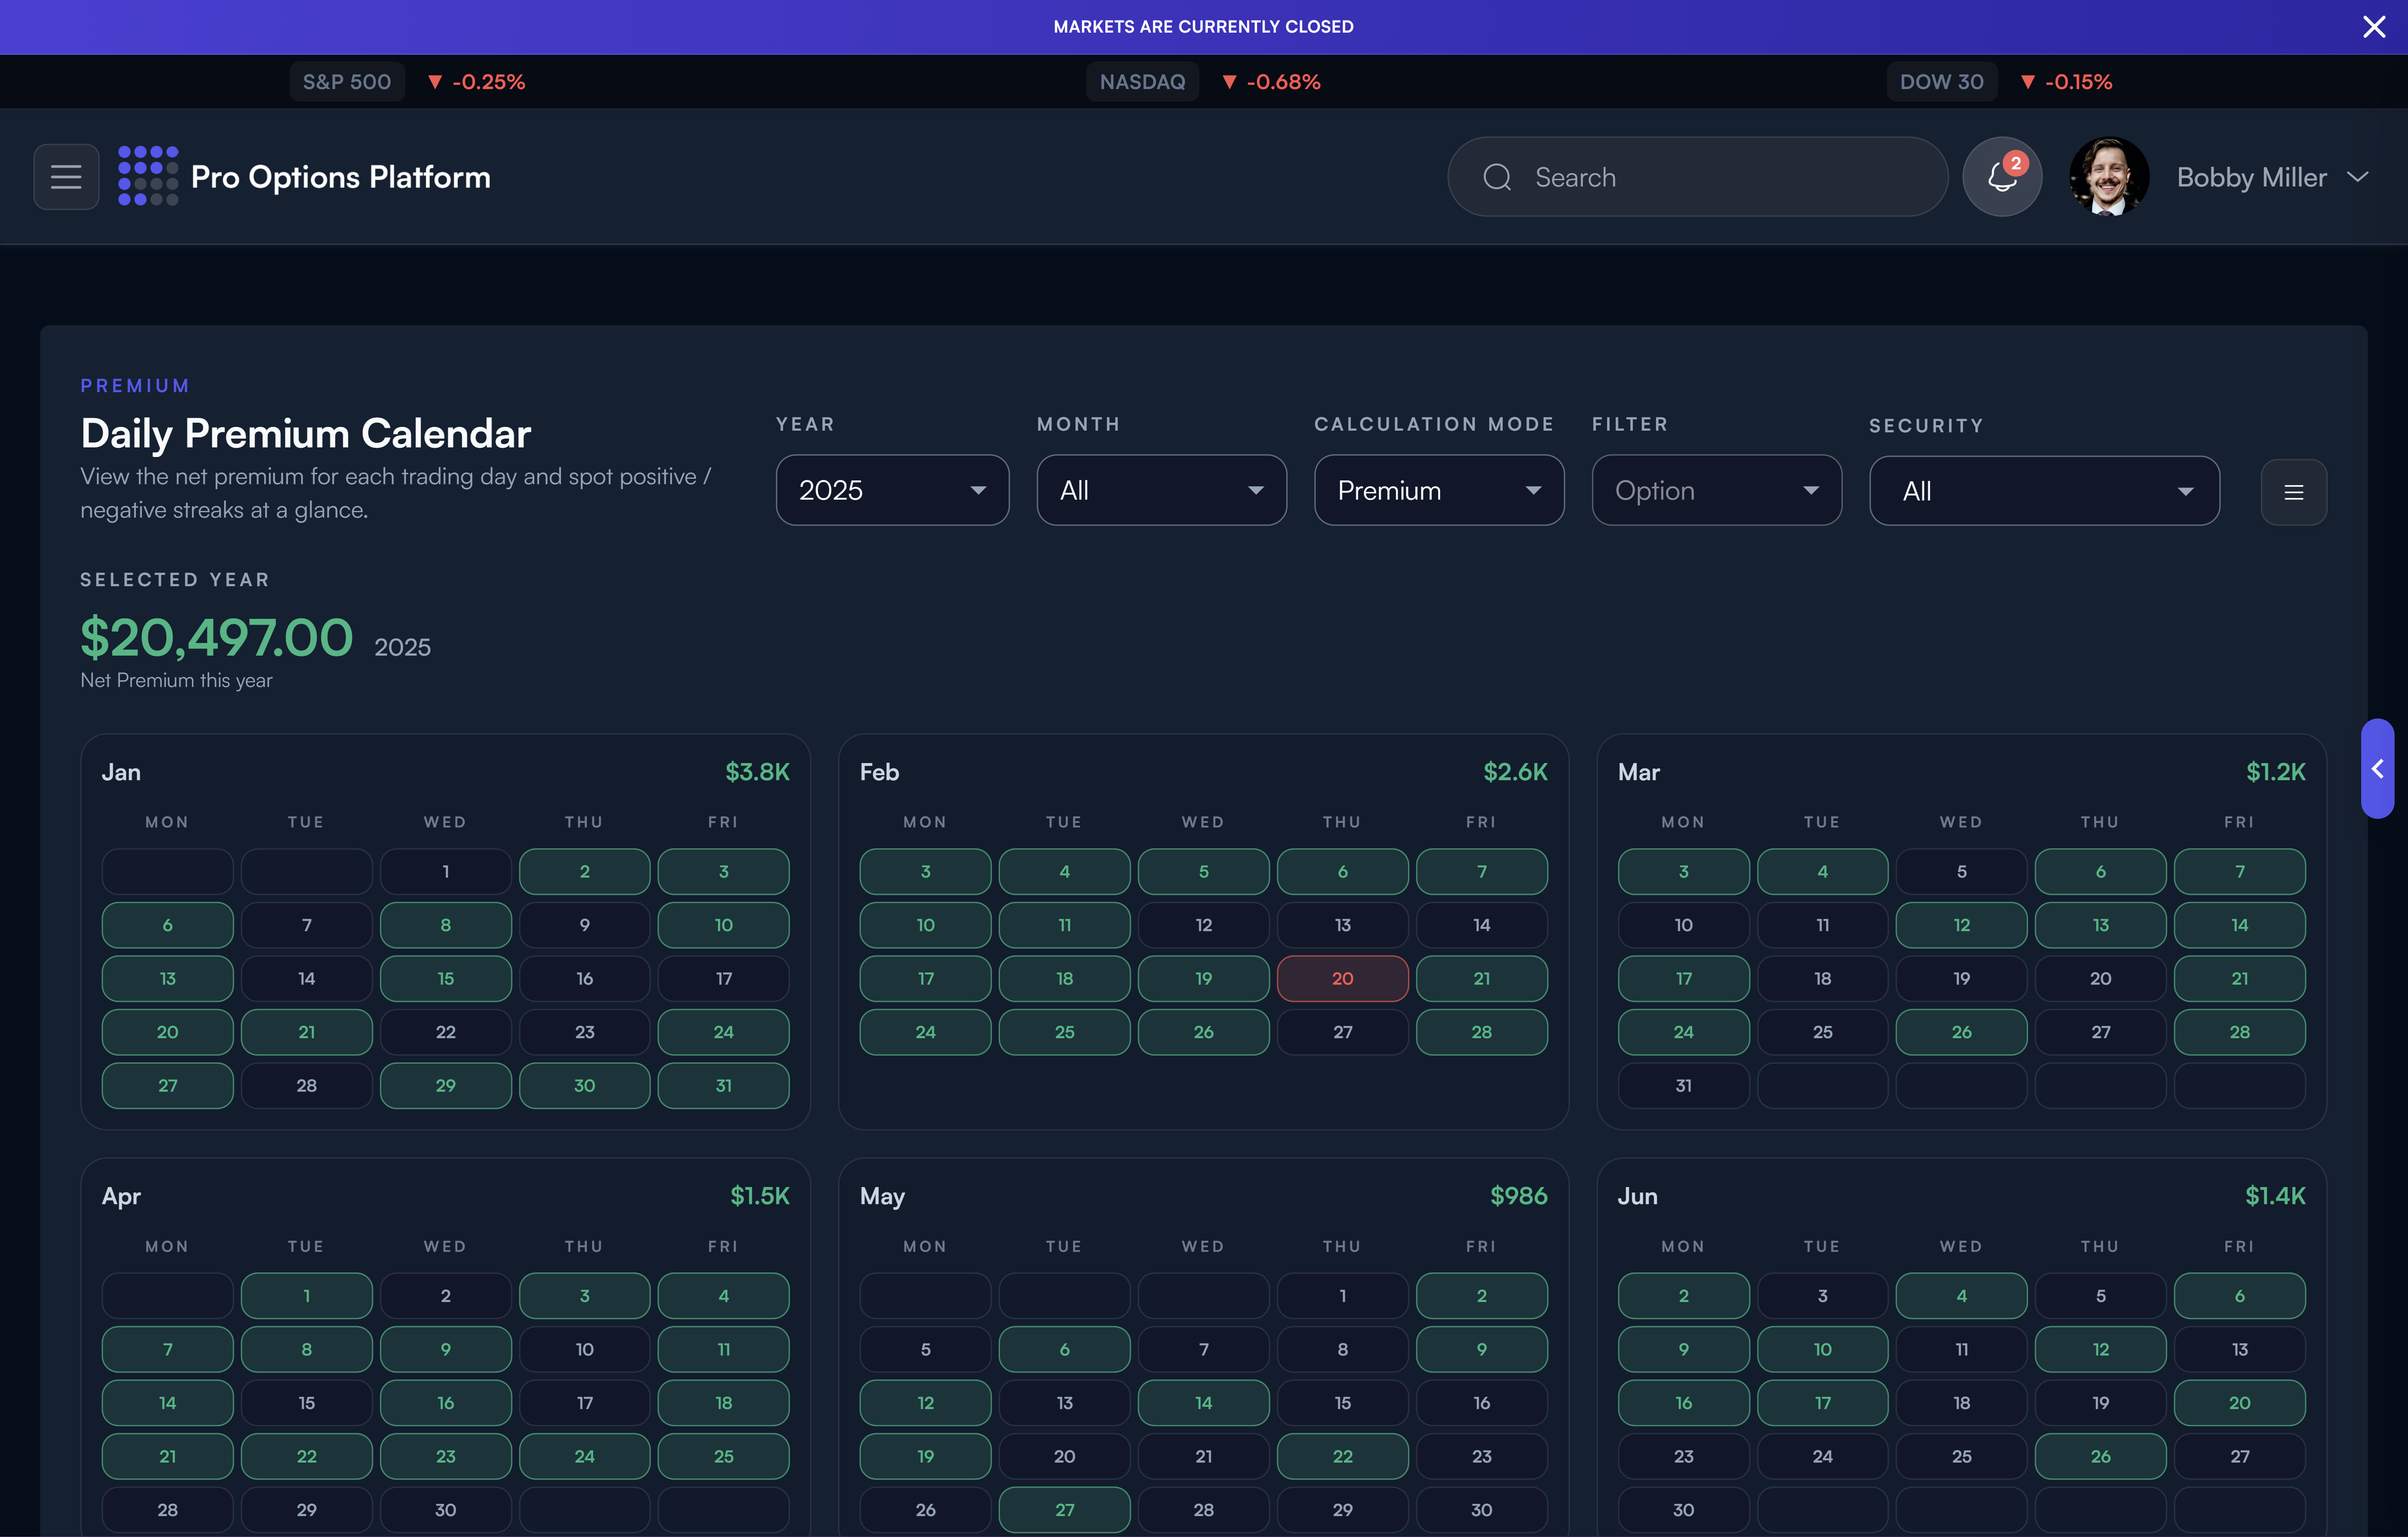Click the list view icon beside Security
This screenshot has height=1537, width=2408.
(x=2293, y=492)
